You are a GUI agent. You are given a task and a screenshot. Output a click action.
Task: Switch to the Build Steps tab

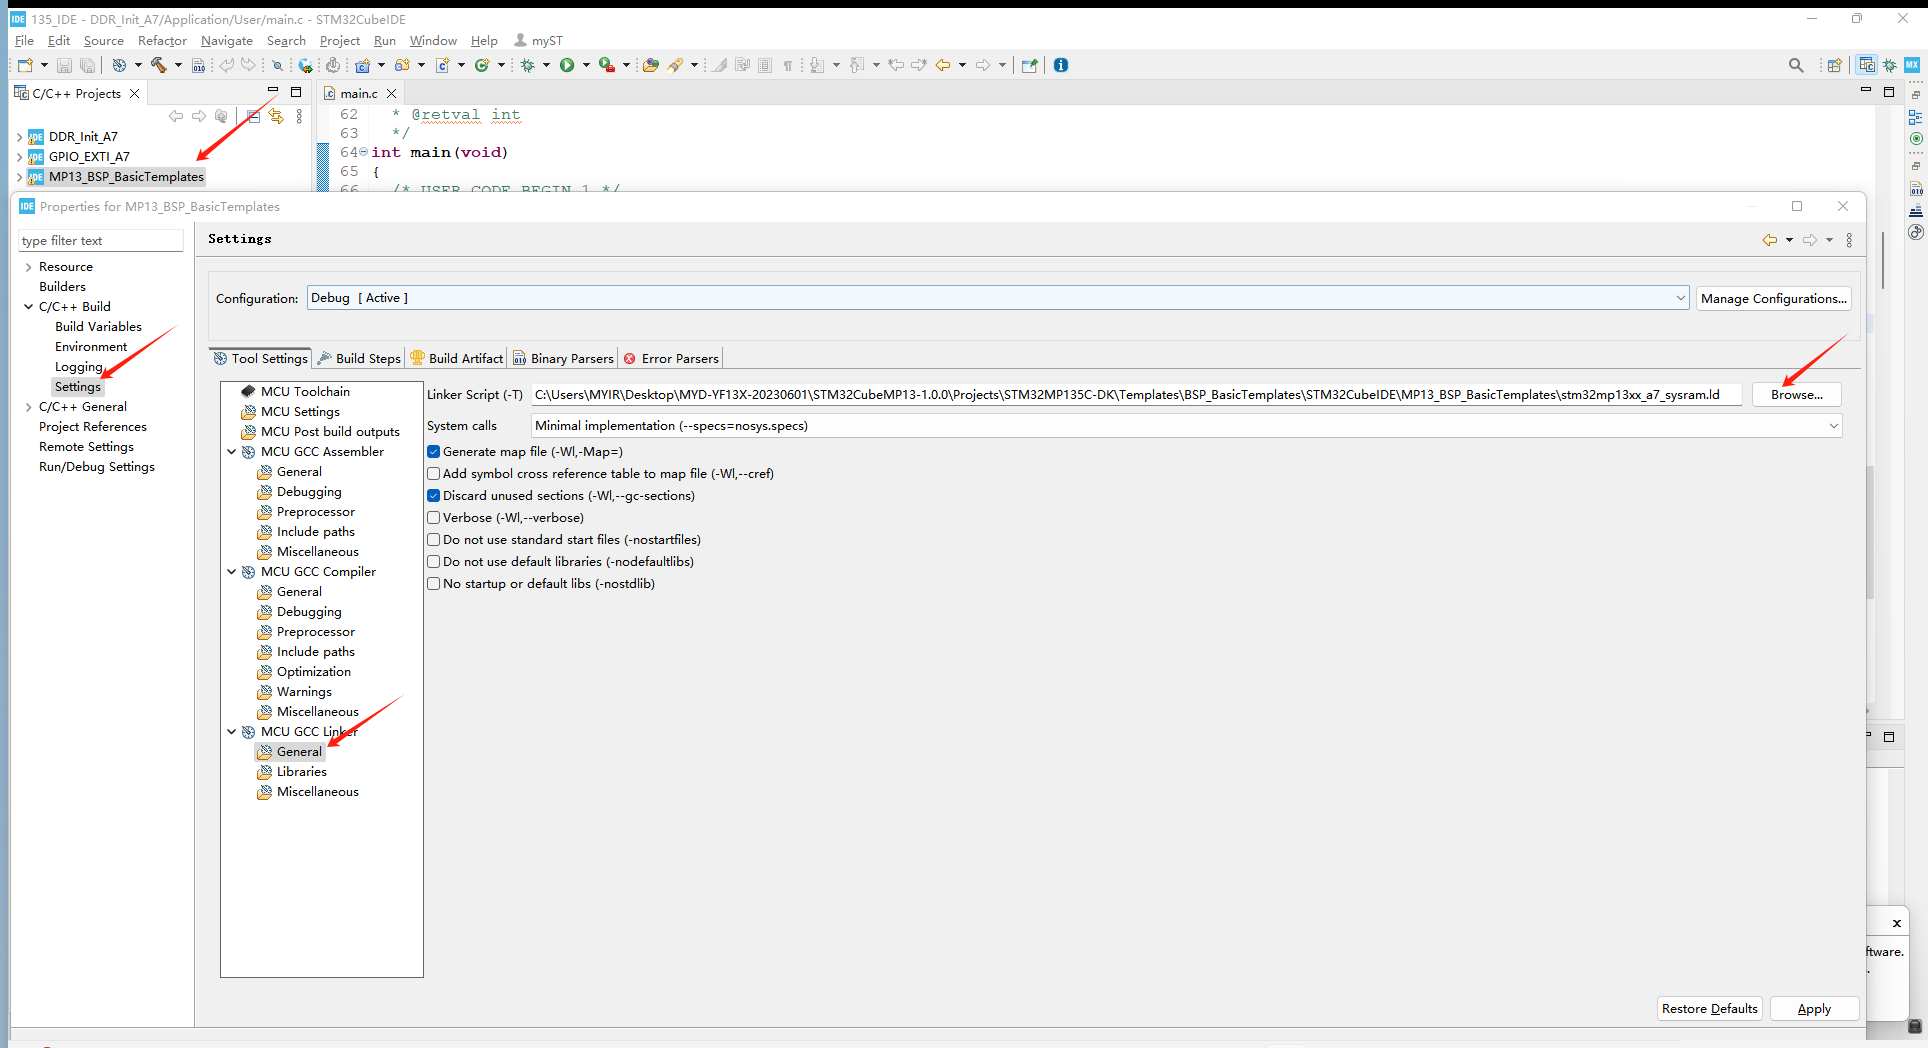click(x=360, y=358)
